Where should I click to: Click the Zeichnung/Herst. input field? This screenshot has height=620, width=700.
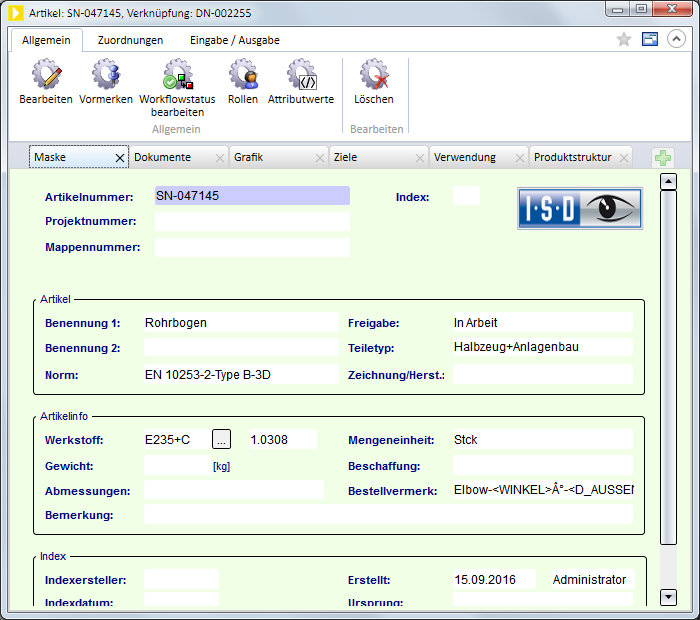(543, 374)
